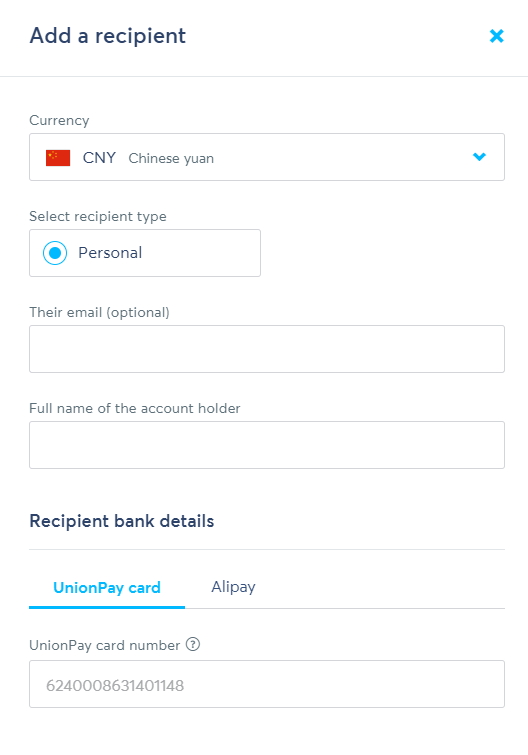
Task: Click the UnionPay card number help icon
Action: 193,644
